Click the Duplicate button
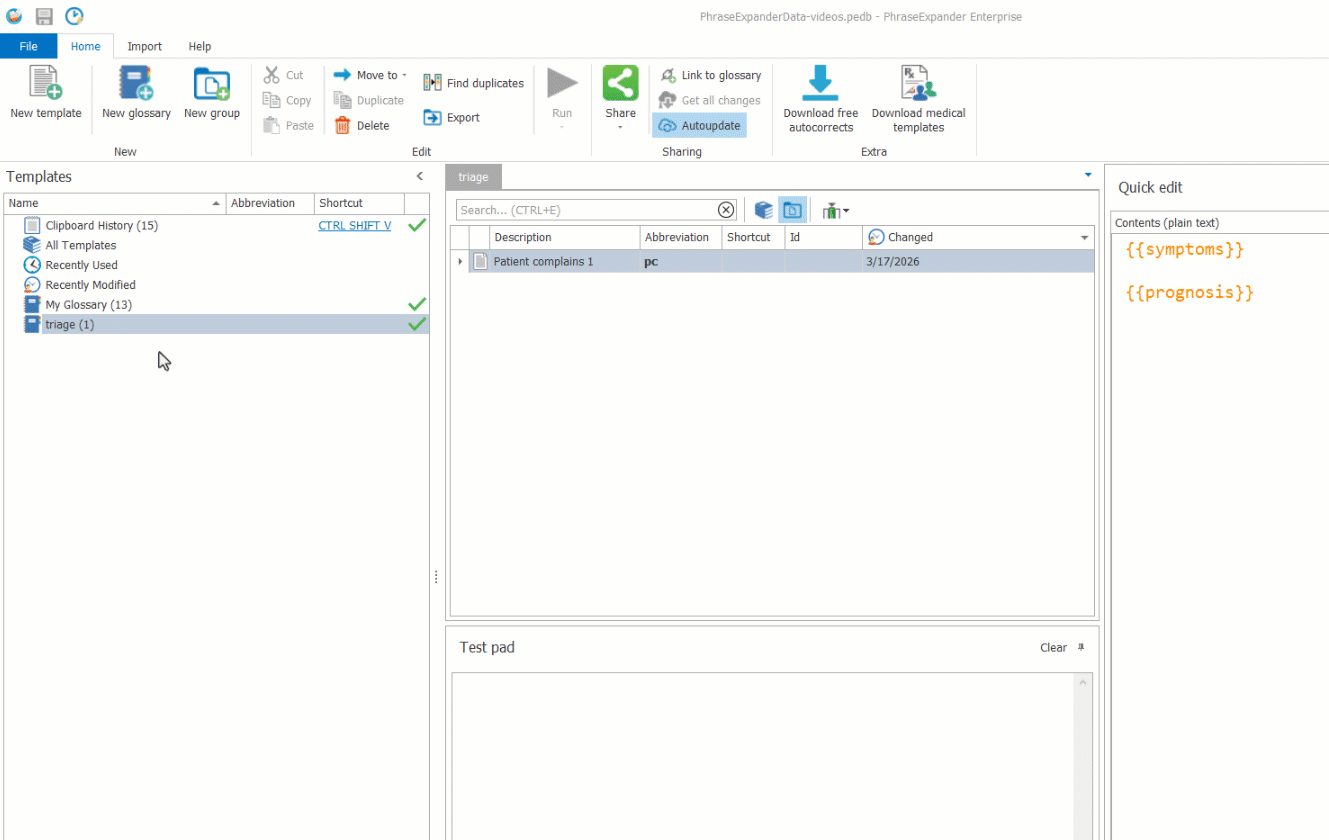The width and height of the screenshot is (1329, 840). click(x=369, y=100)
